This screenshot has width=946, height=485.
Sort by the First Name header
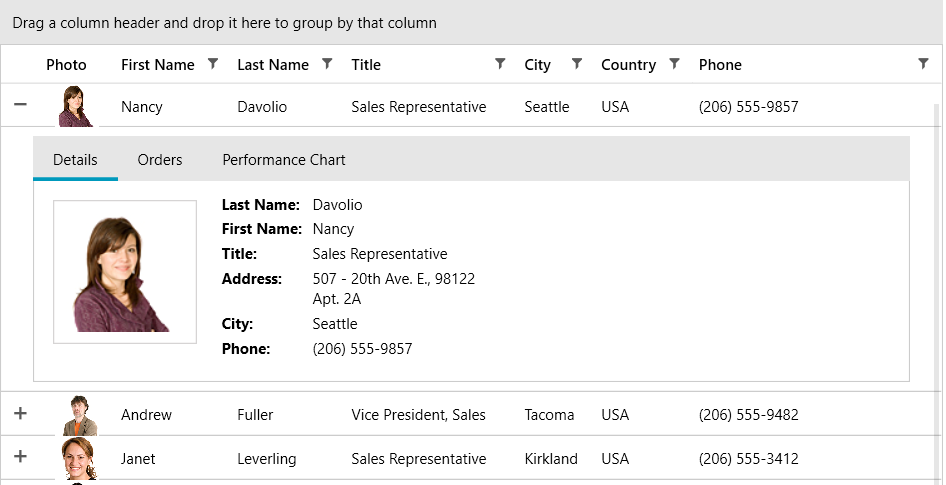157,65
